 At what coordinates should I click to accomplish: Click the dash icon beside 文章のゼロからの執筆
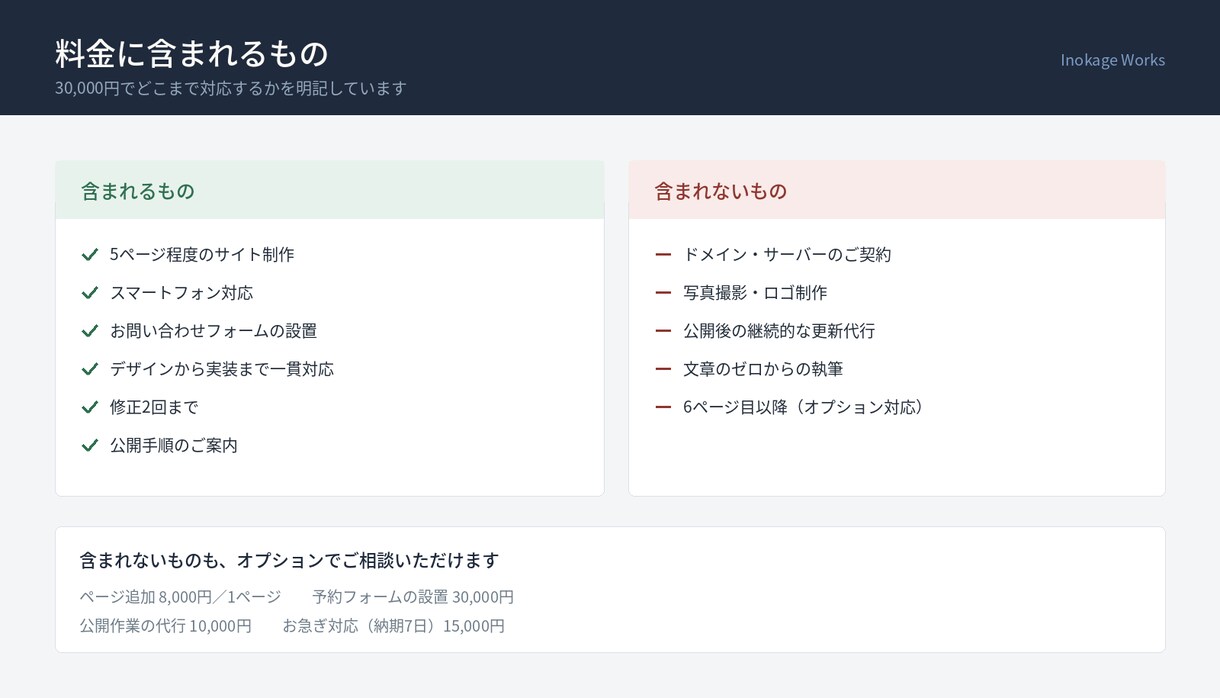point(663,368)
